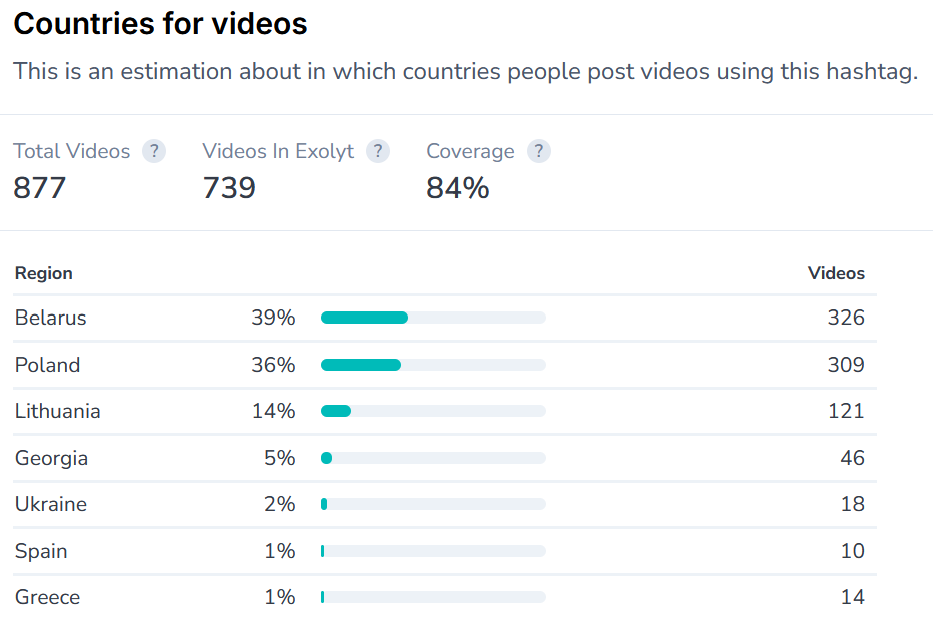The image size is (933, 627).
Task: Select the Poland region name
Action: [x=47, y=365]
